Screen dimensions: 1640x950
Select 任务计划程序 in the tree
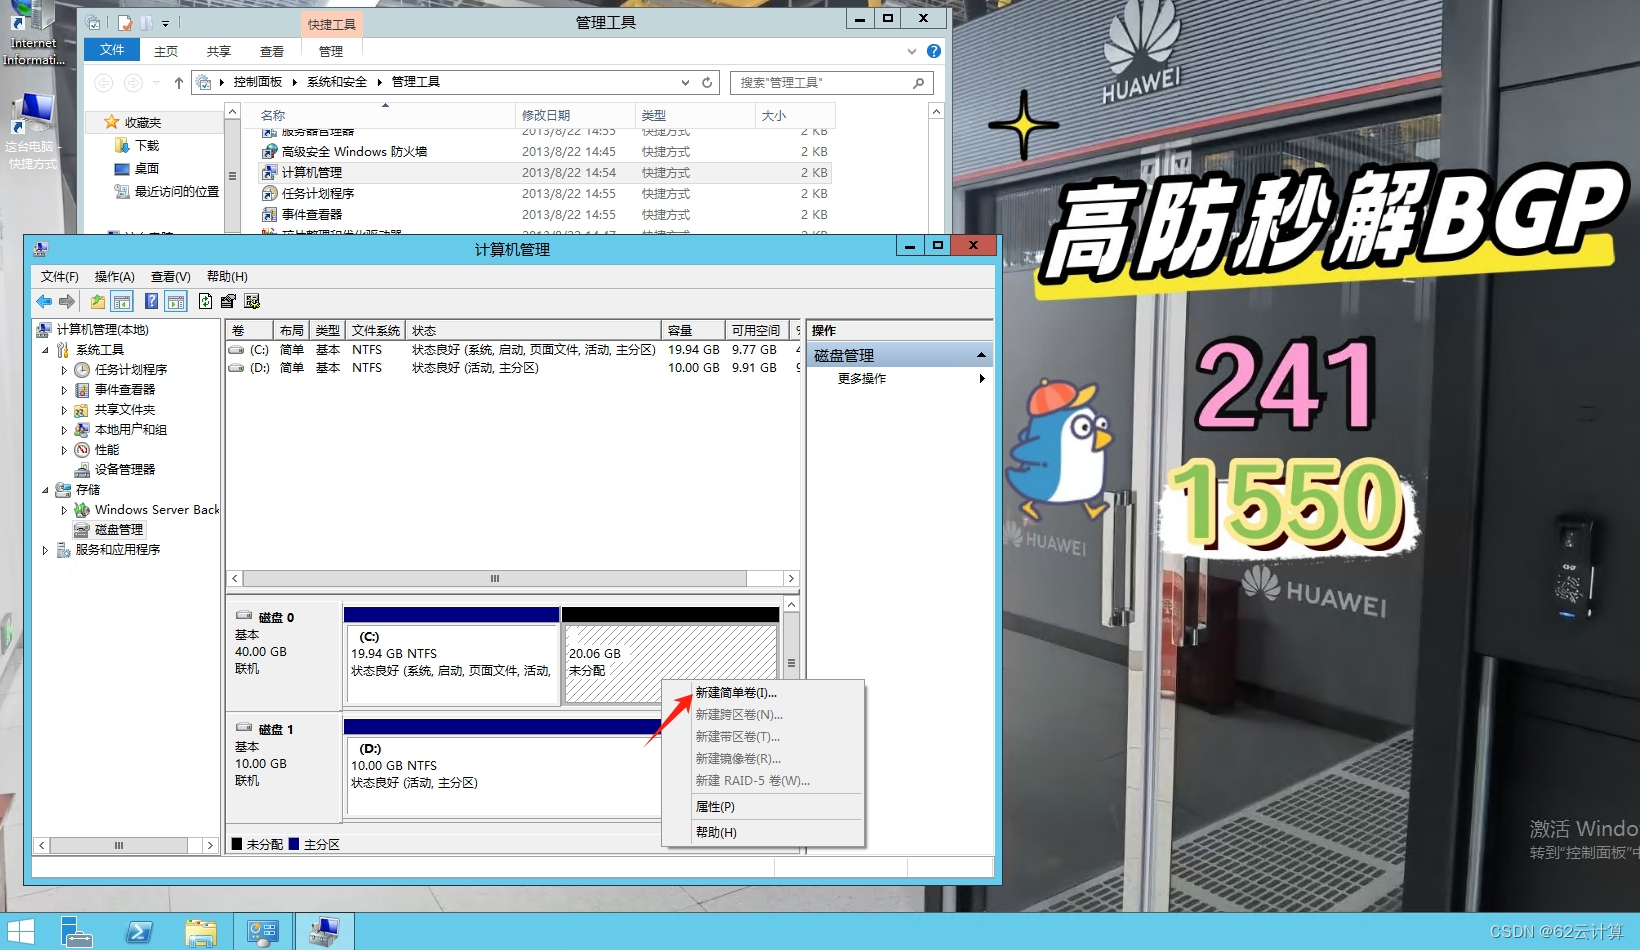click(x=131, y=370)
